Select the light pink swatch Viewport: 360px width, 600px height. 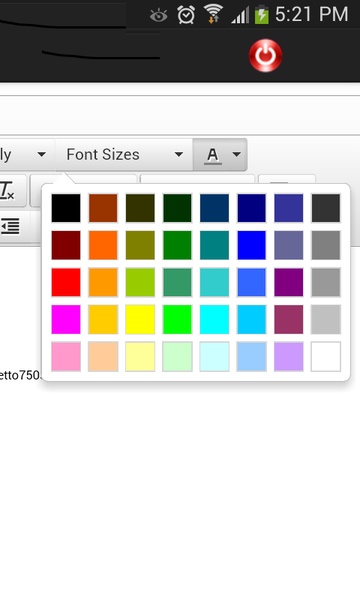point(66,356)
